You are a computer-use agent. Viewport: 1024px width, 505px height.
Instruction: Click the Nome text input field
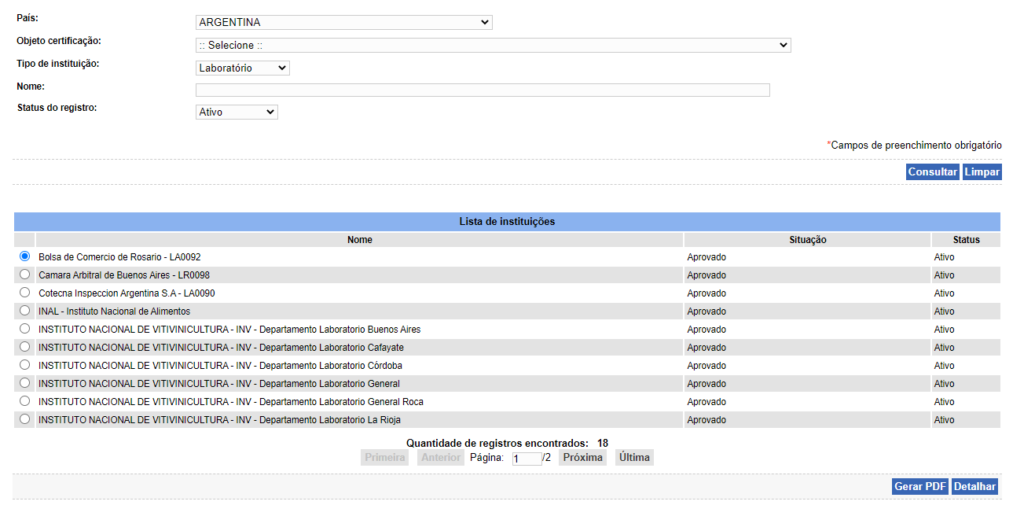coord(483,90)
